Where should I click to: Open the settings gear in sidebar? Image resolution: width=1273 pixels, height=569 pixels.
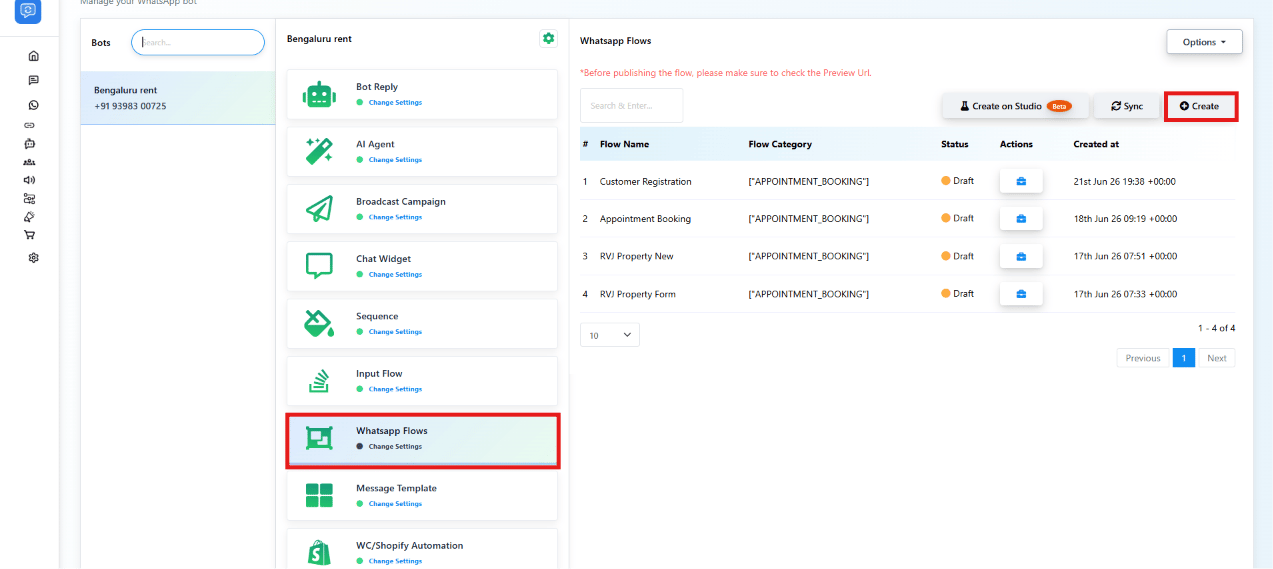33,258
